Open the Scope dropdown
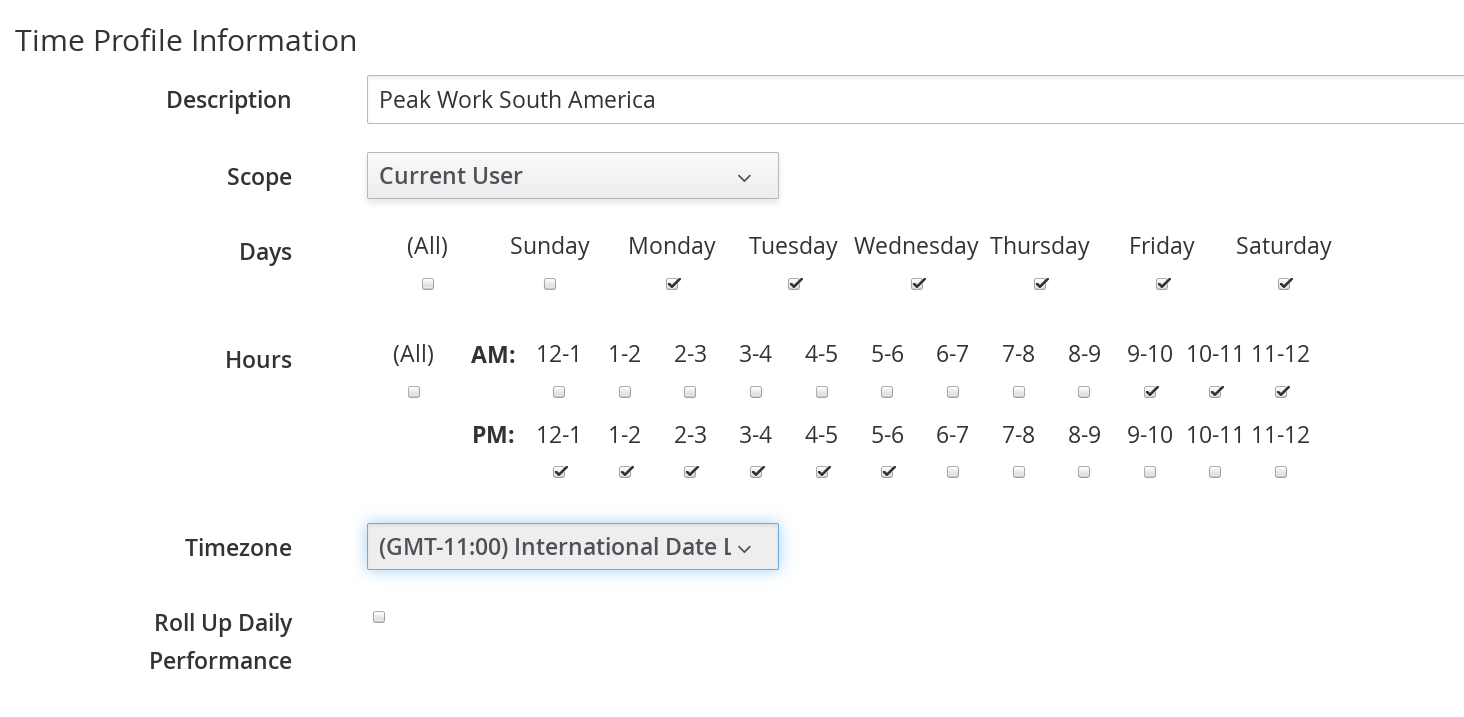 point(572,176)
